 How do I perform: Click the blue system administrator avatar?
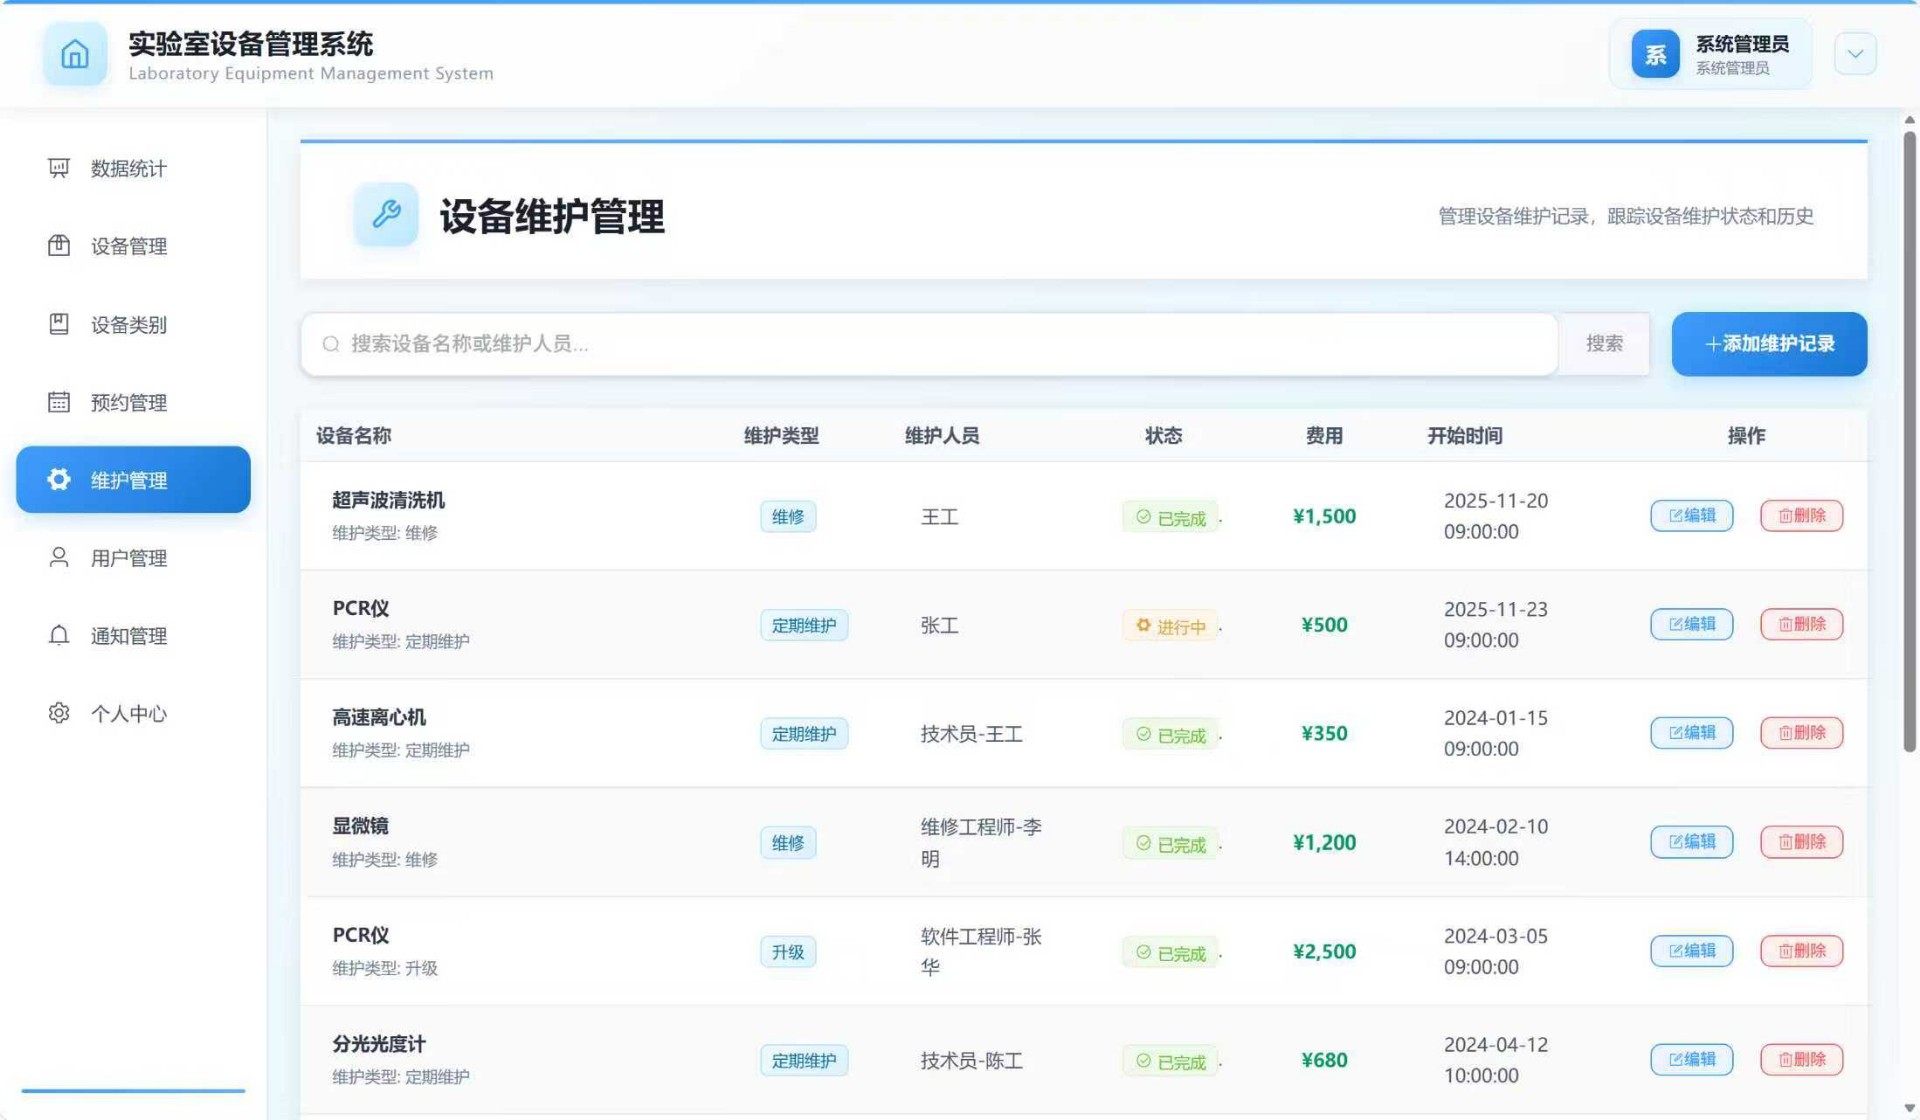click(x=1655, y=54)
